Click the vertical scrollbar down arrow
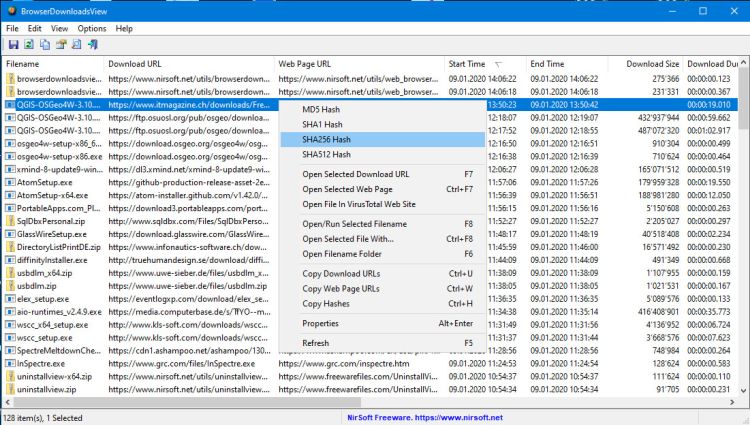This screenshot has height=425, width=750. point(743,390)
